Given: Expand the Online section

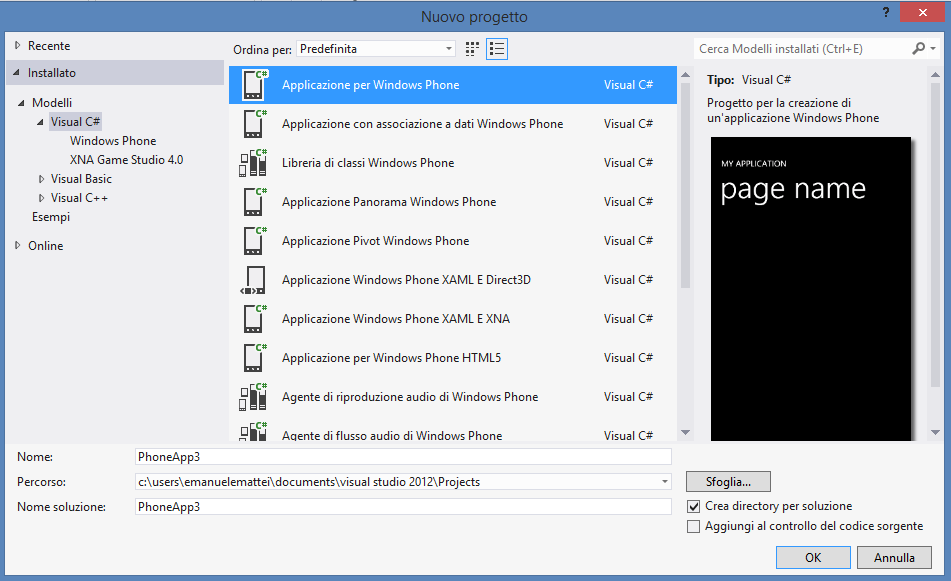Looking at the screenshot, I should coord(18,246).
